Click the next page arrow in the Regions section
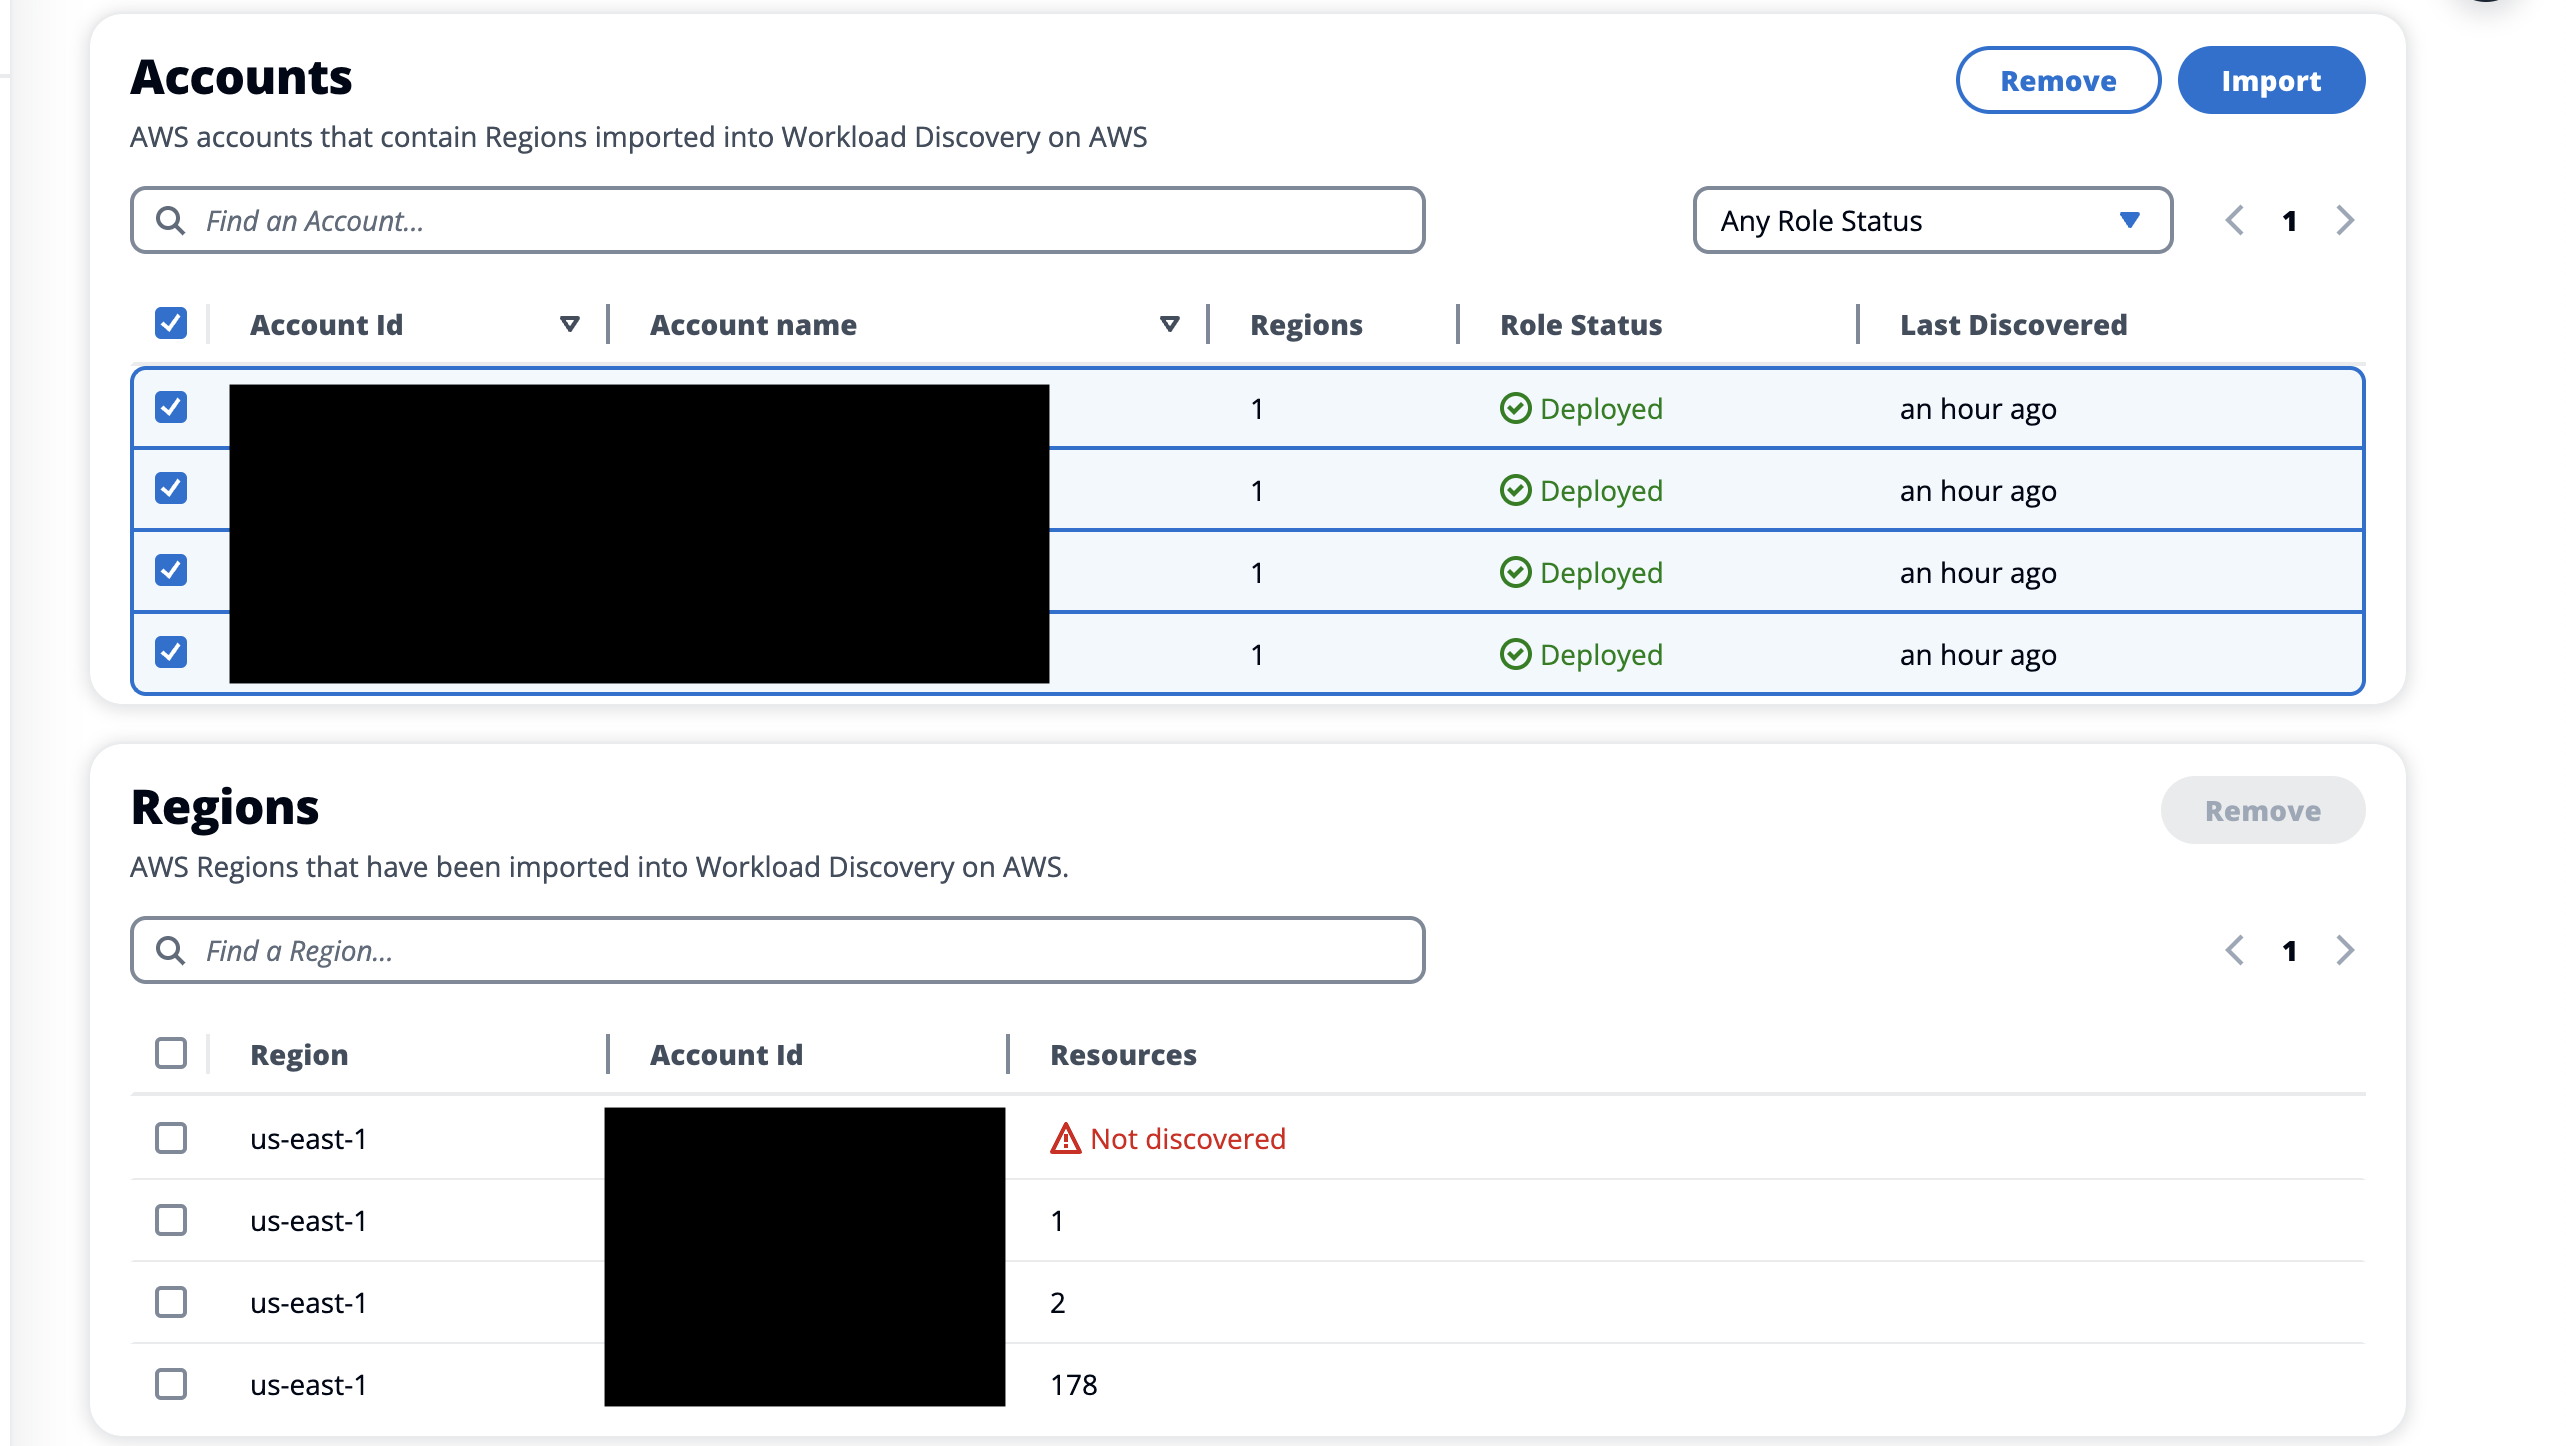Viewport: 2566px width, 1446px height. click(2345, 950)
